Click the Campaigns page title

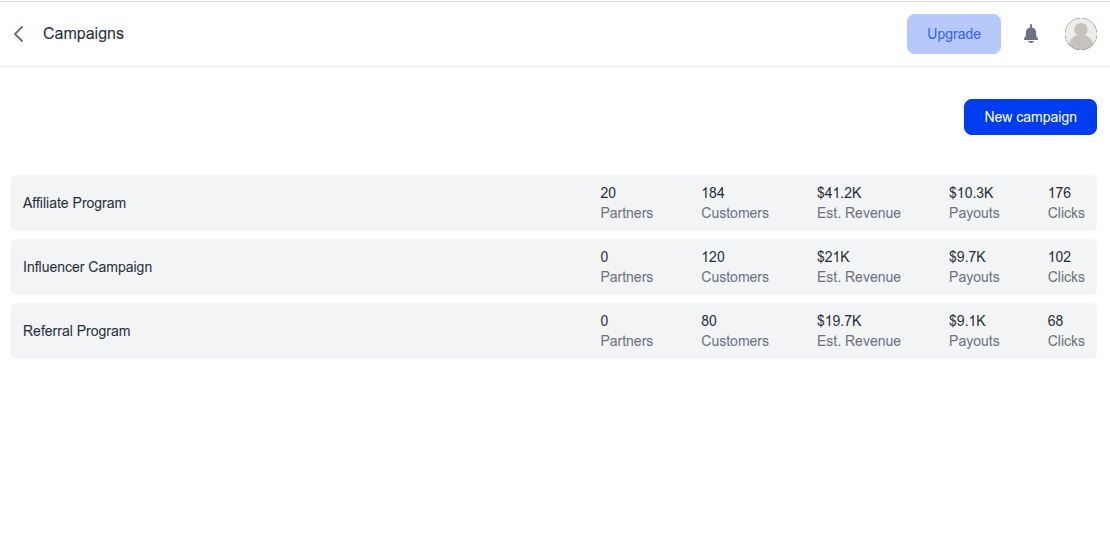click(x=84, y=33)
